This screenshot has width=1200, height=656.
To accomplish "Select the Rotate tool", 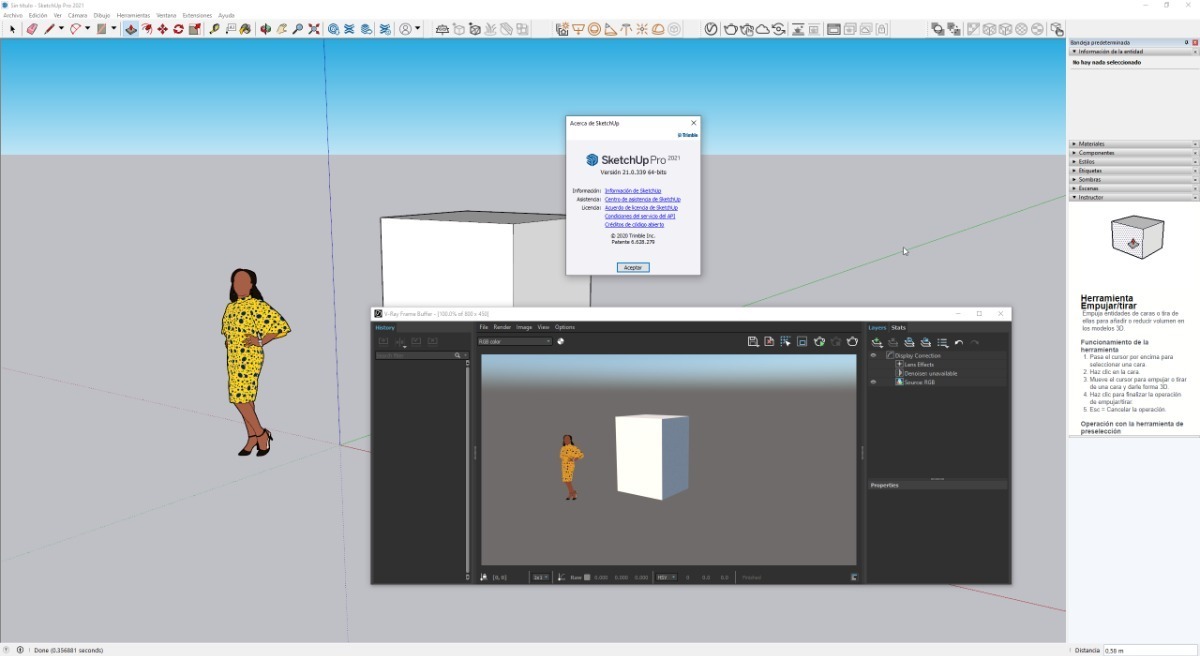I will coord(178,29).
